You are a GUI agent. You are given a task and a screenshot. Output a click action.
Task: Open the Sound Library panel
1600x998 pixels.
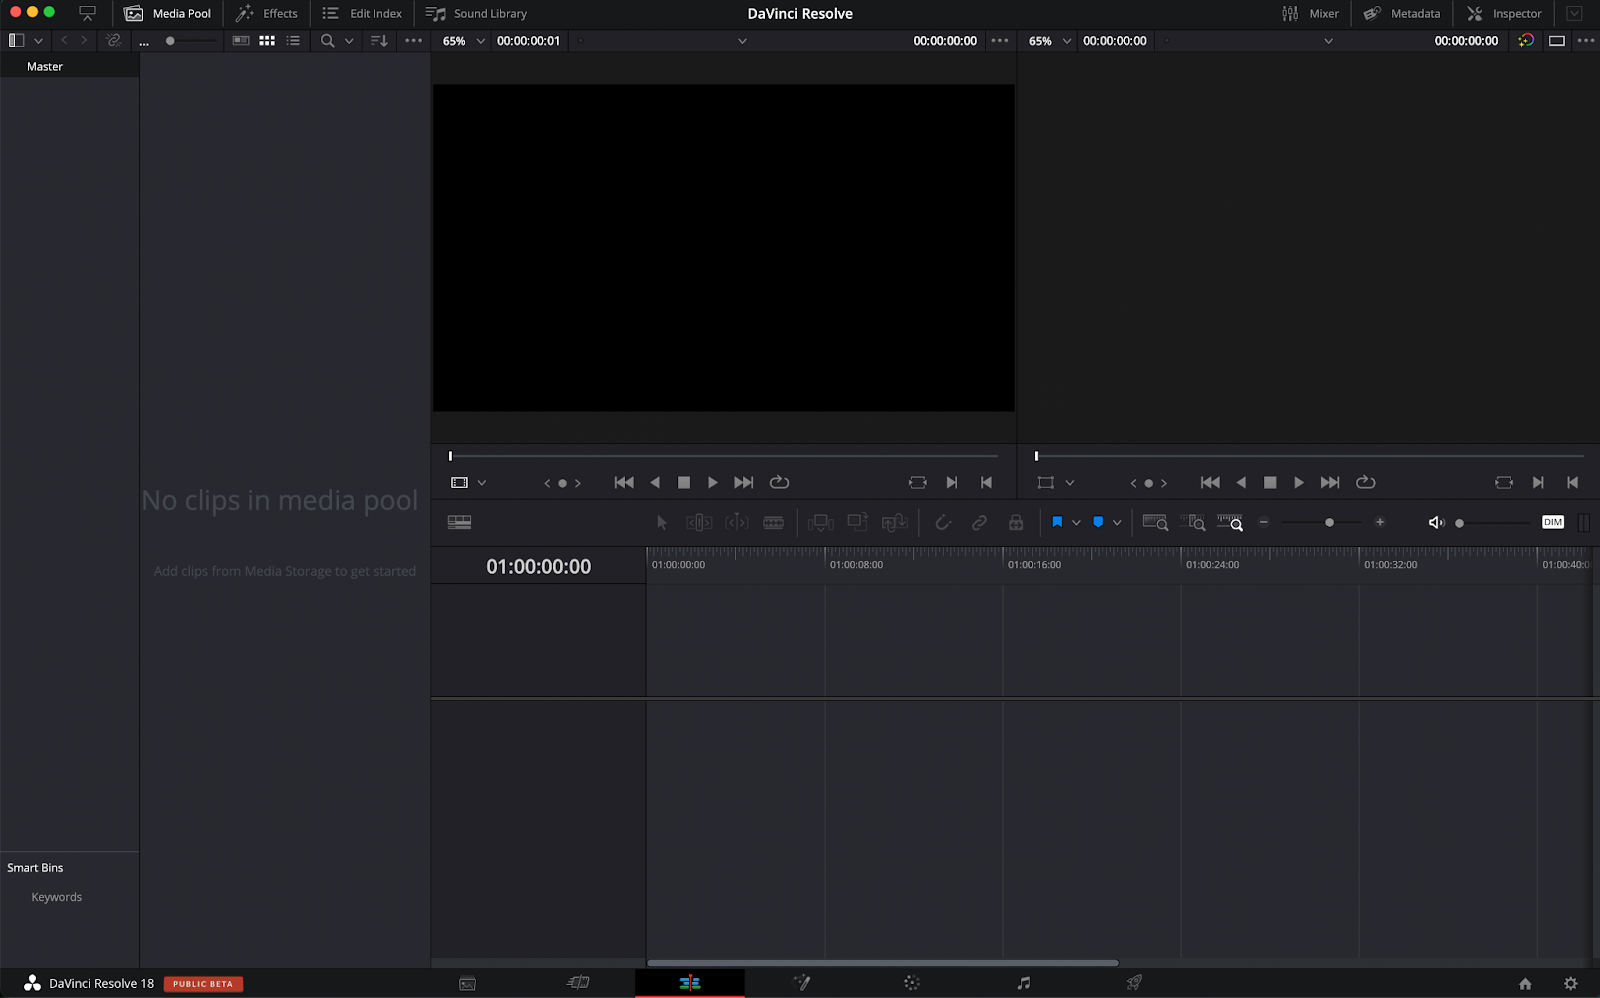[476, 14]
